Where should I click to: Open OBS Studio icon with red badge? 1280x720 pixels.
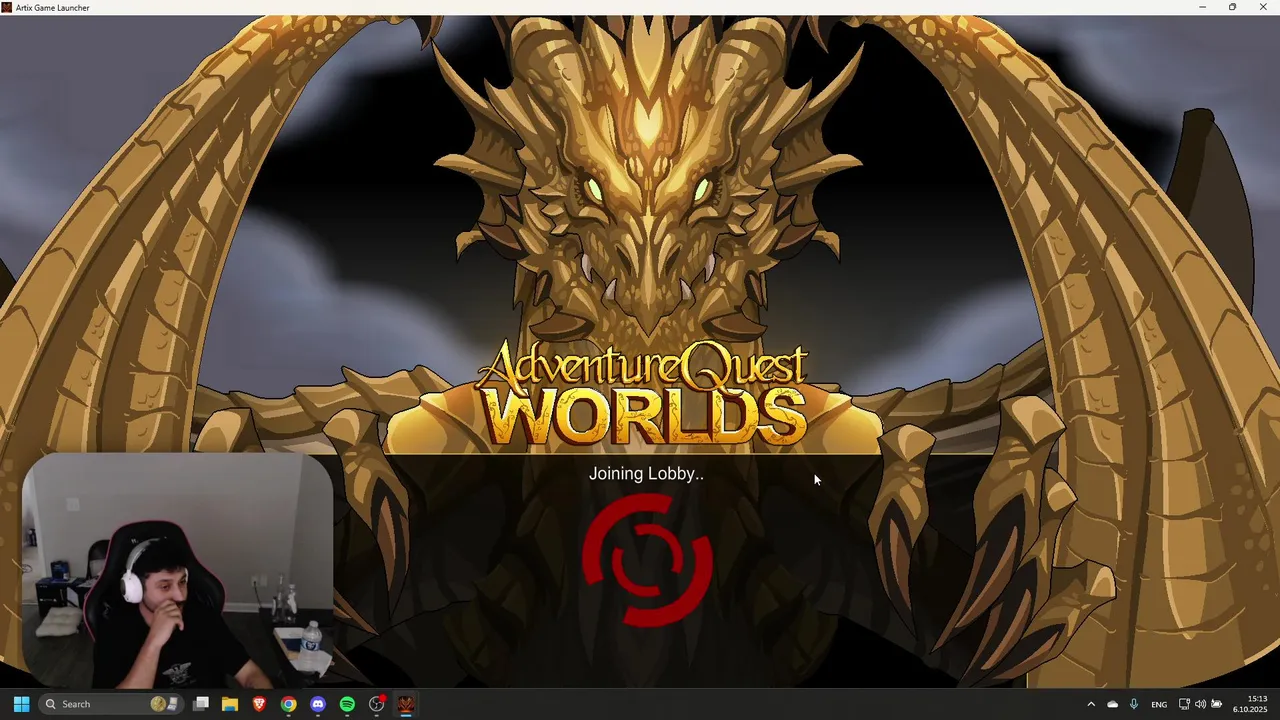[x=377, y=704]
